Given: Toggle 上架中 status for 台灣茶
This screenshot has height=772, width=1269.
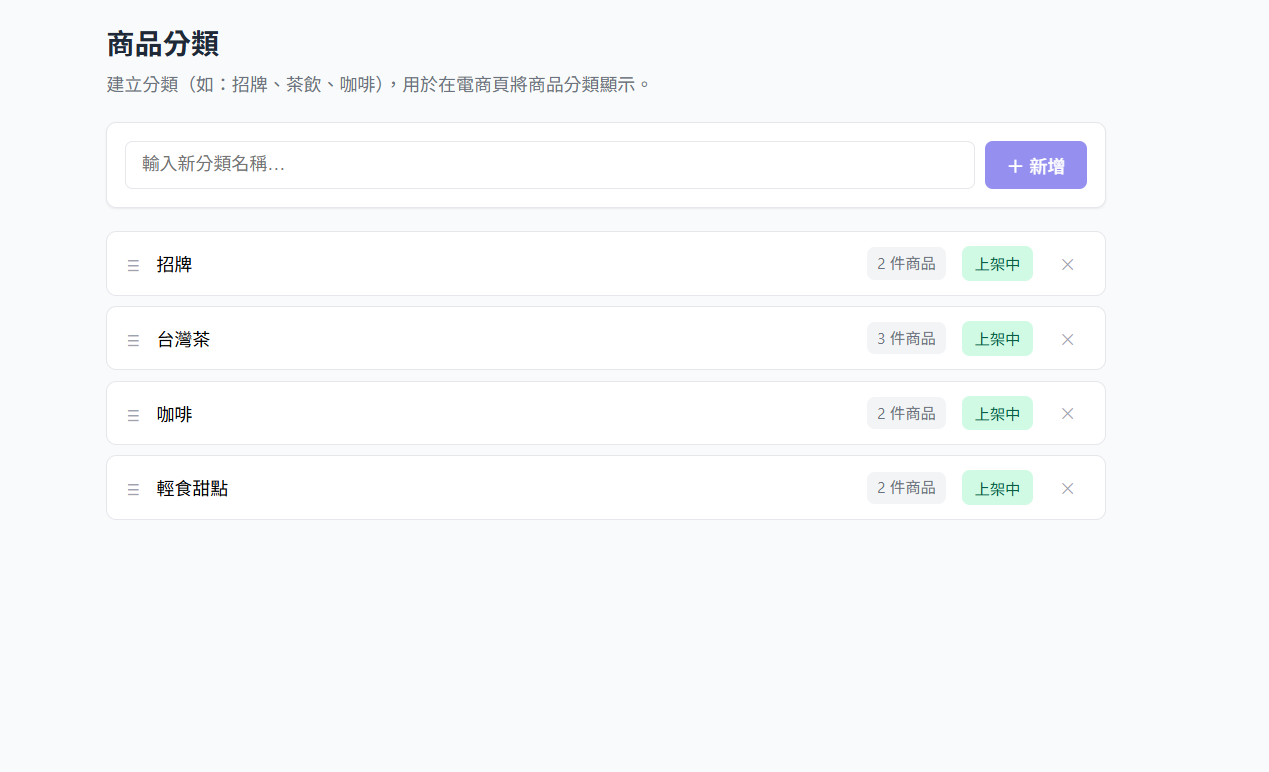Looking at the screenshot, I should [997, 339].
